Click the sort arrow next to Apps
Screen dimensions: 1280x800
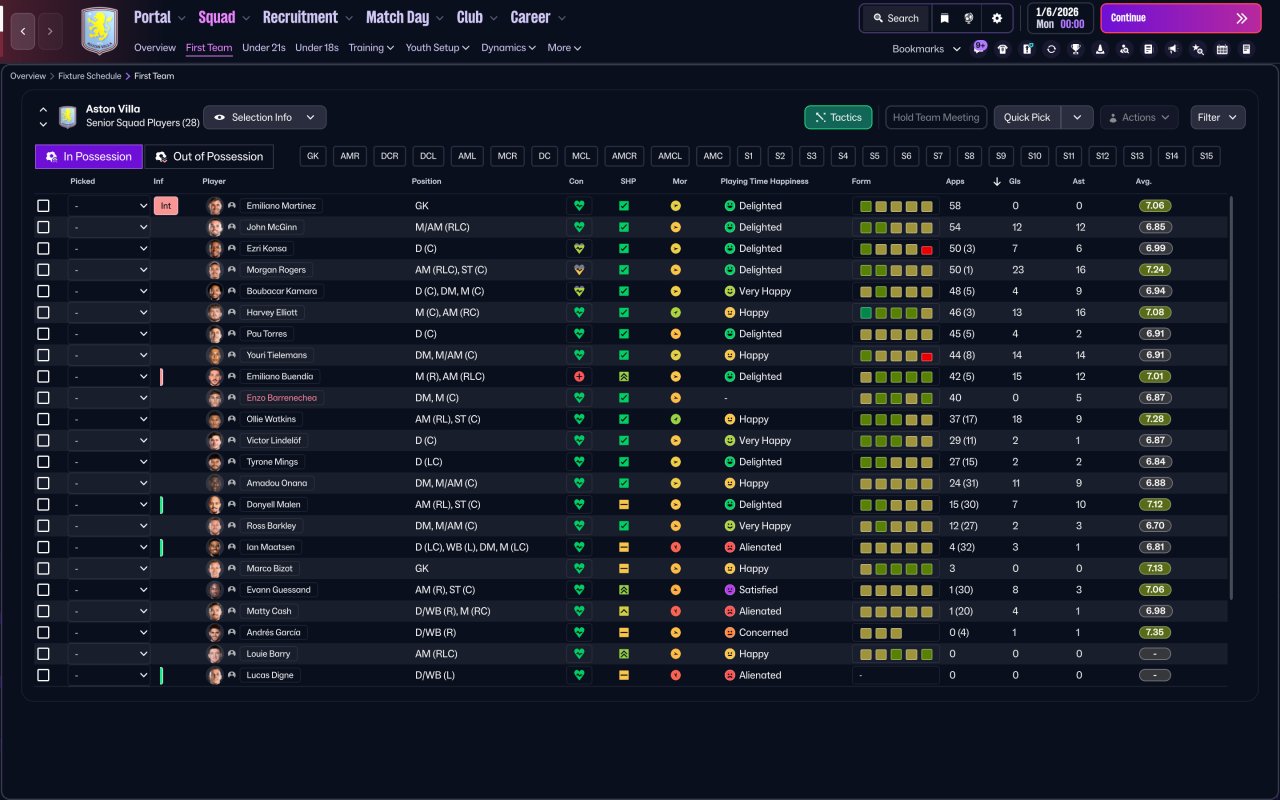pyautogui.click(x=996, y=182)
